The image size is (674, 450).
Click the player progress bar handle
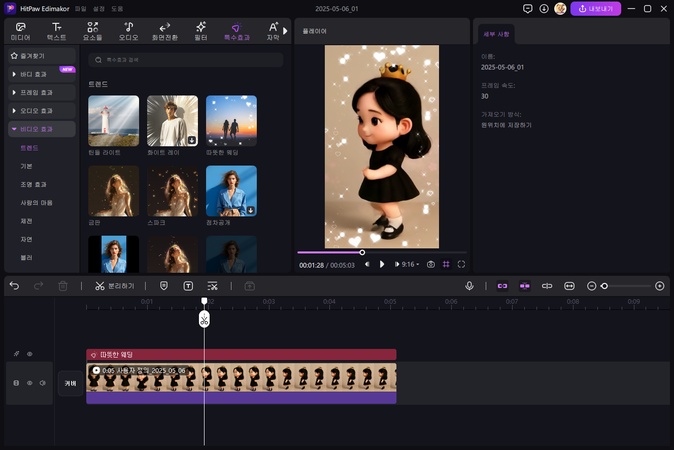[362, 252]
